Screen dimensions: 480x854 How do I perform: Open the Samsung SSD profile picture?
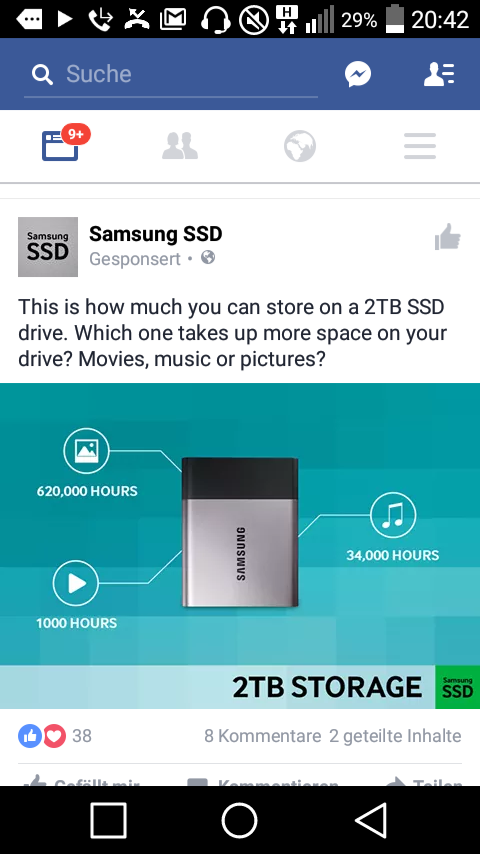point(48,247)
